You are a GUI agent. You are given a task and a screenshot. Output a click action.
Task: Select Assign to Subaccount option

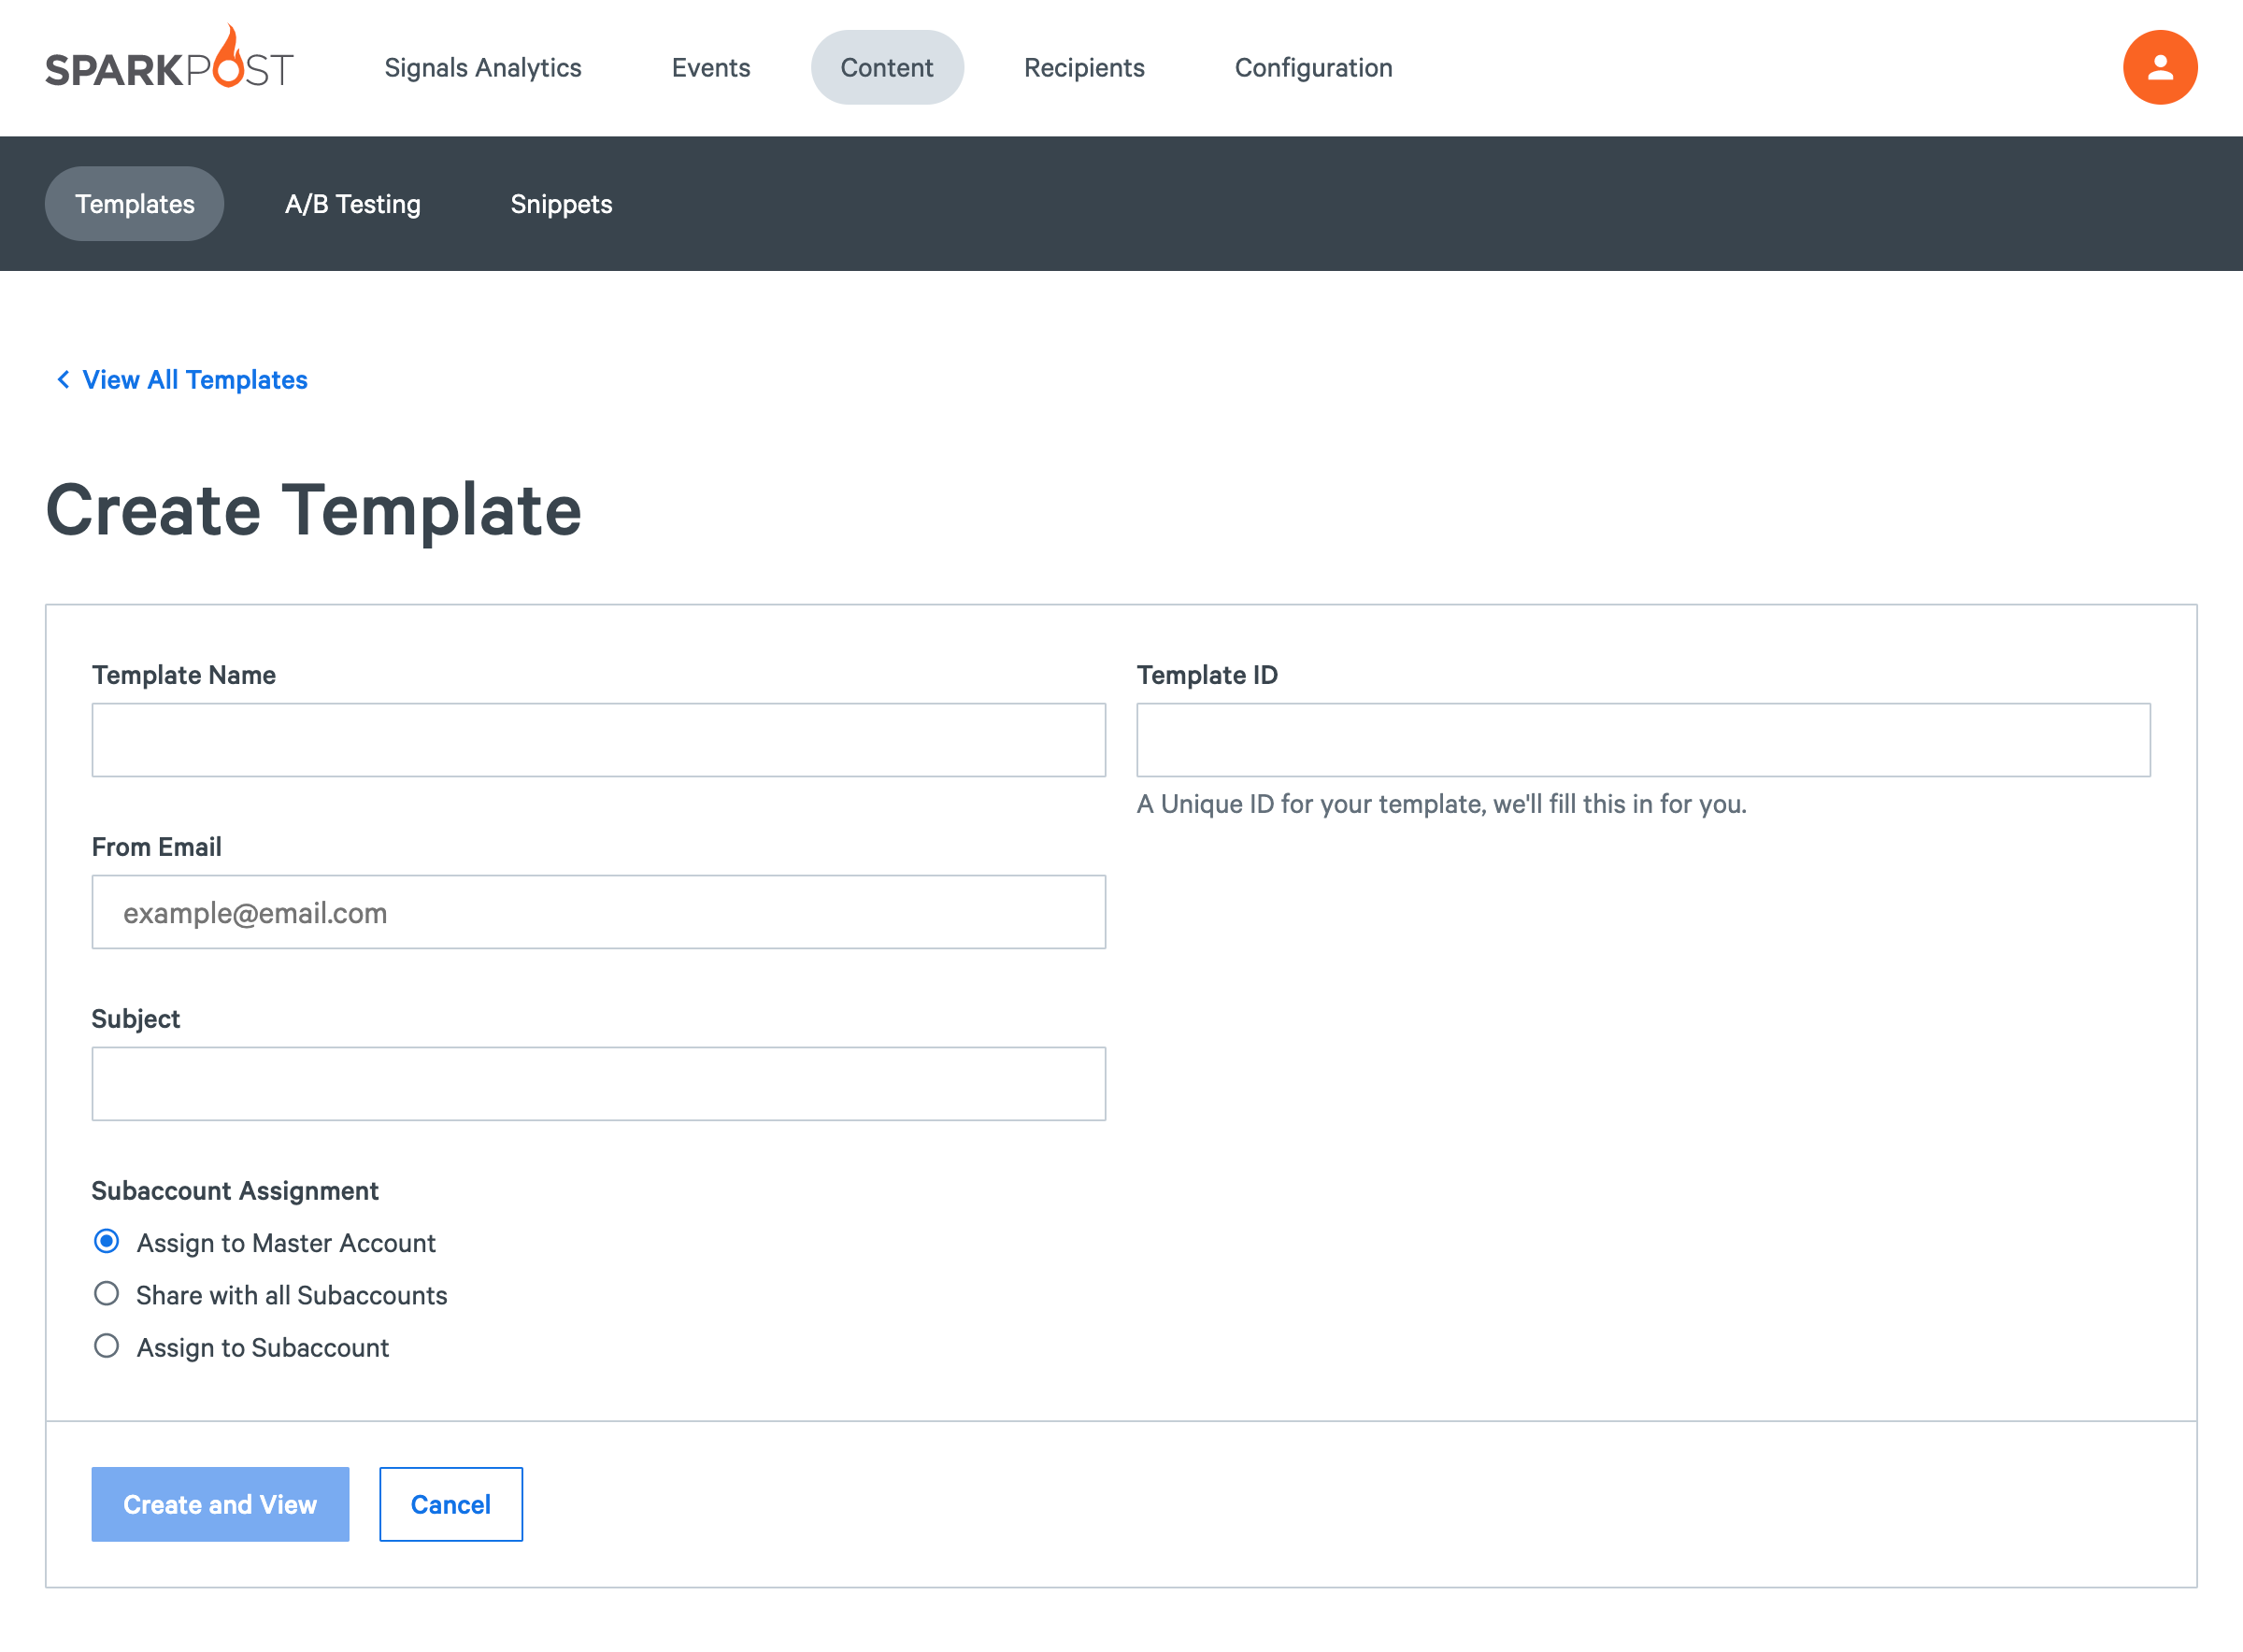107,1346
